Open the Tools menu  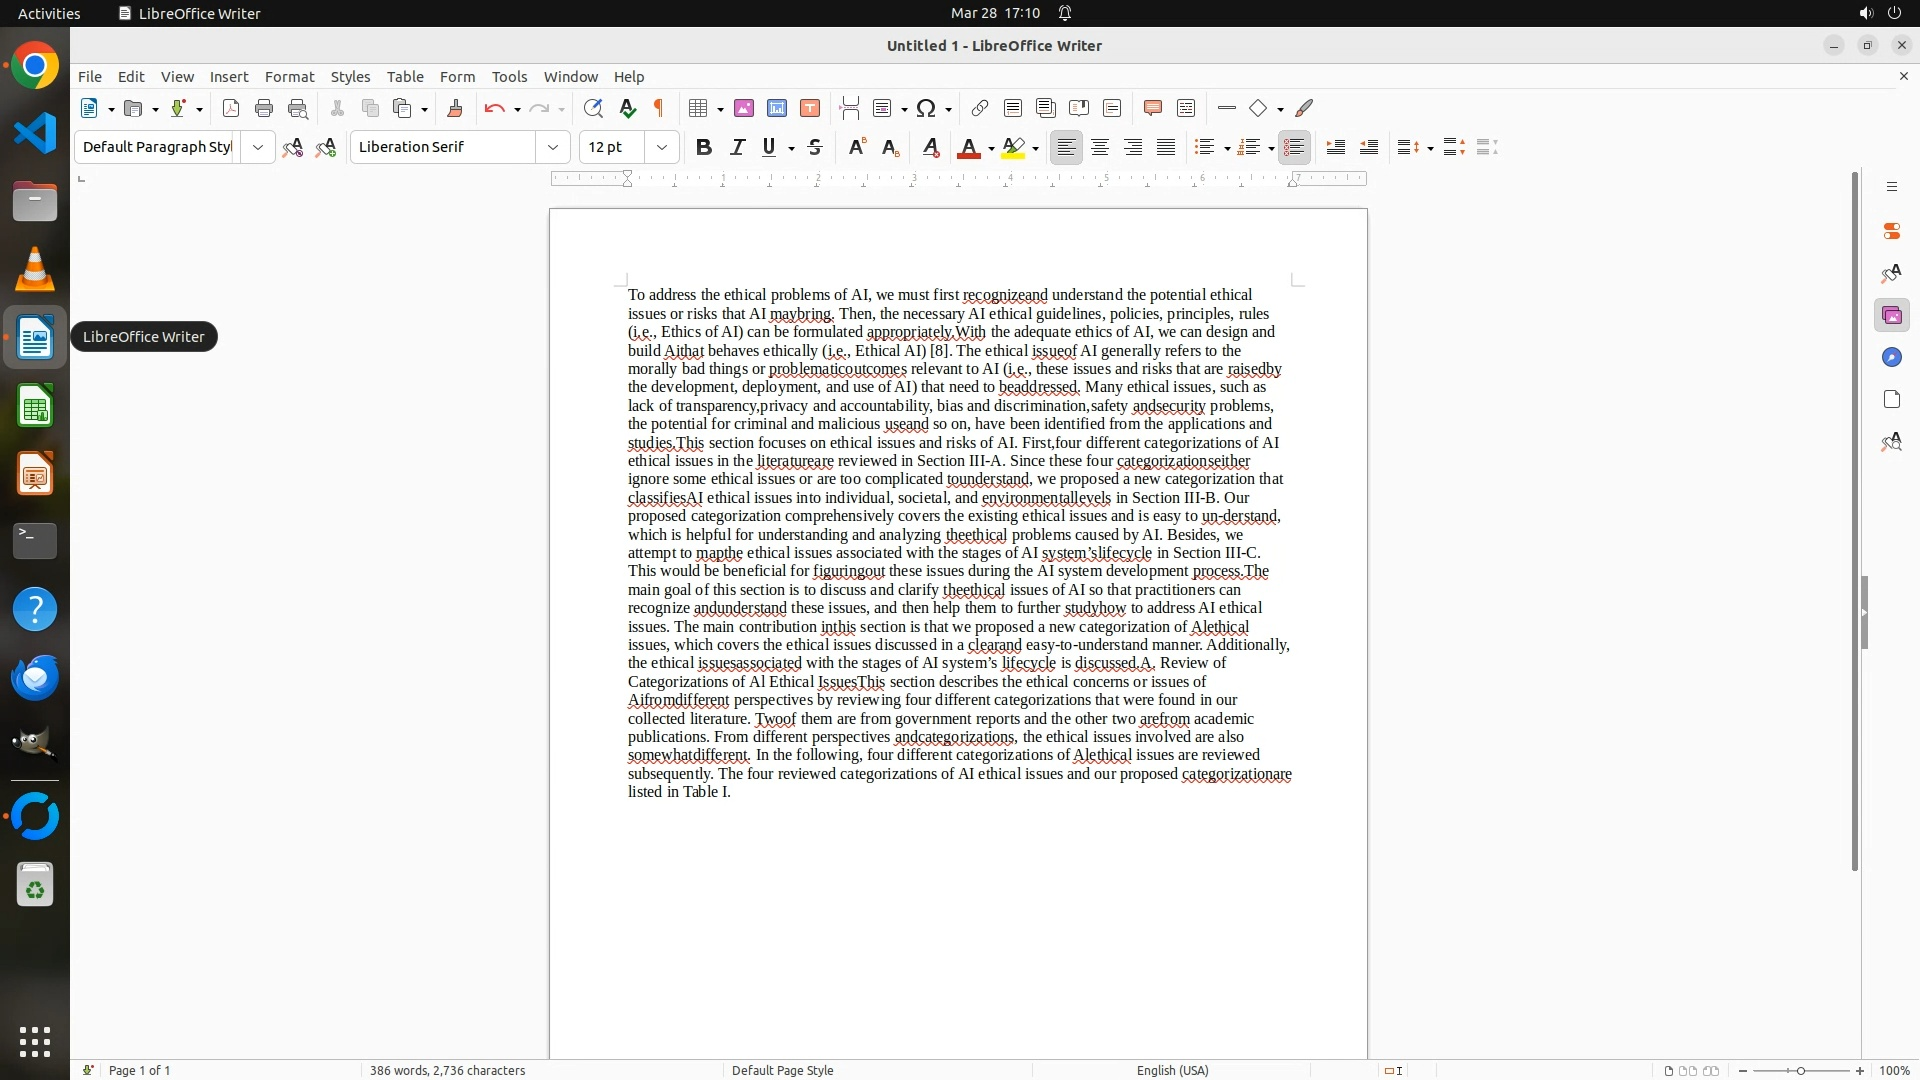tap(509, 77)
